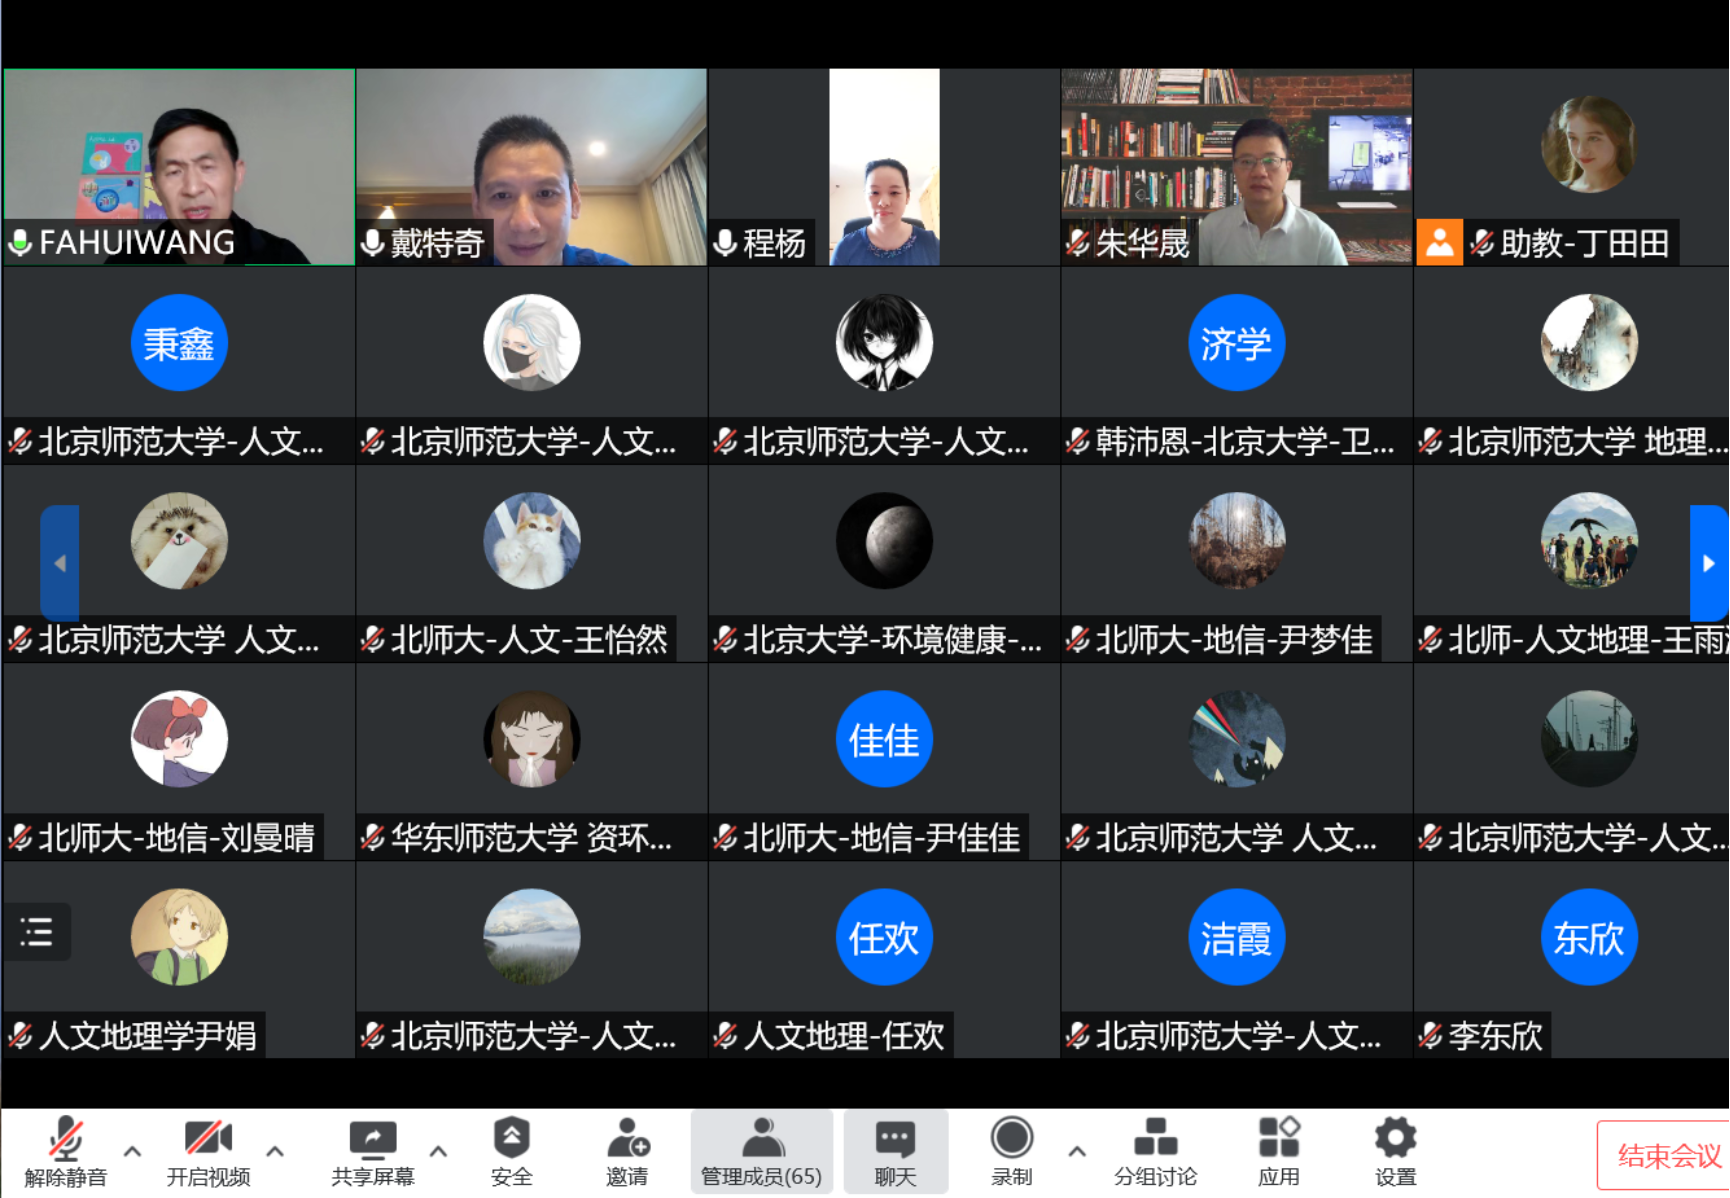1730x1198 pixels.
Task: Expand share screen options arrow
Action: (438, 1151)
